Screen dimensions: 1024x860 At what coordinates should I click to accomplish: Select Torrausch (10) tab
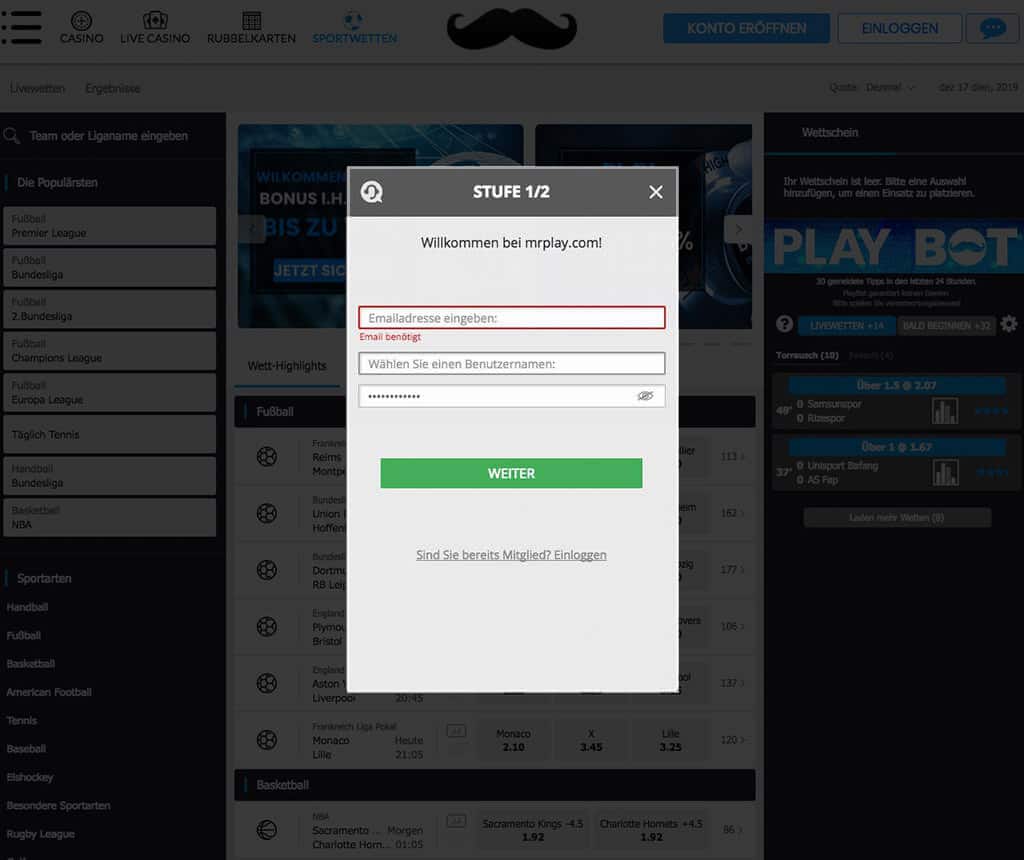pos(807,355)
